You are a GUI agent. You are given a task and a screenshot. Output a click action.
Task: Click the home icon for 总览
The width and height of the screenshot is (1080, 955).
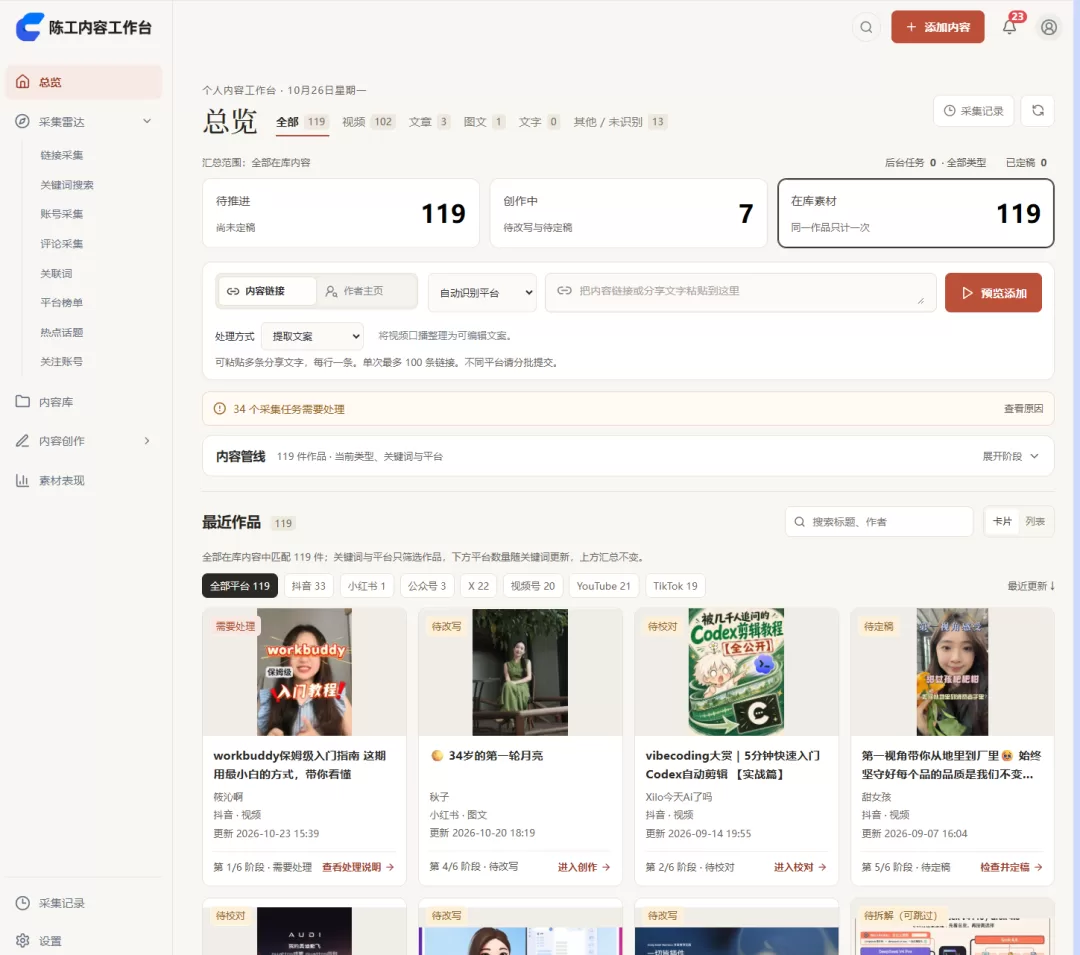click(23, 82)
